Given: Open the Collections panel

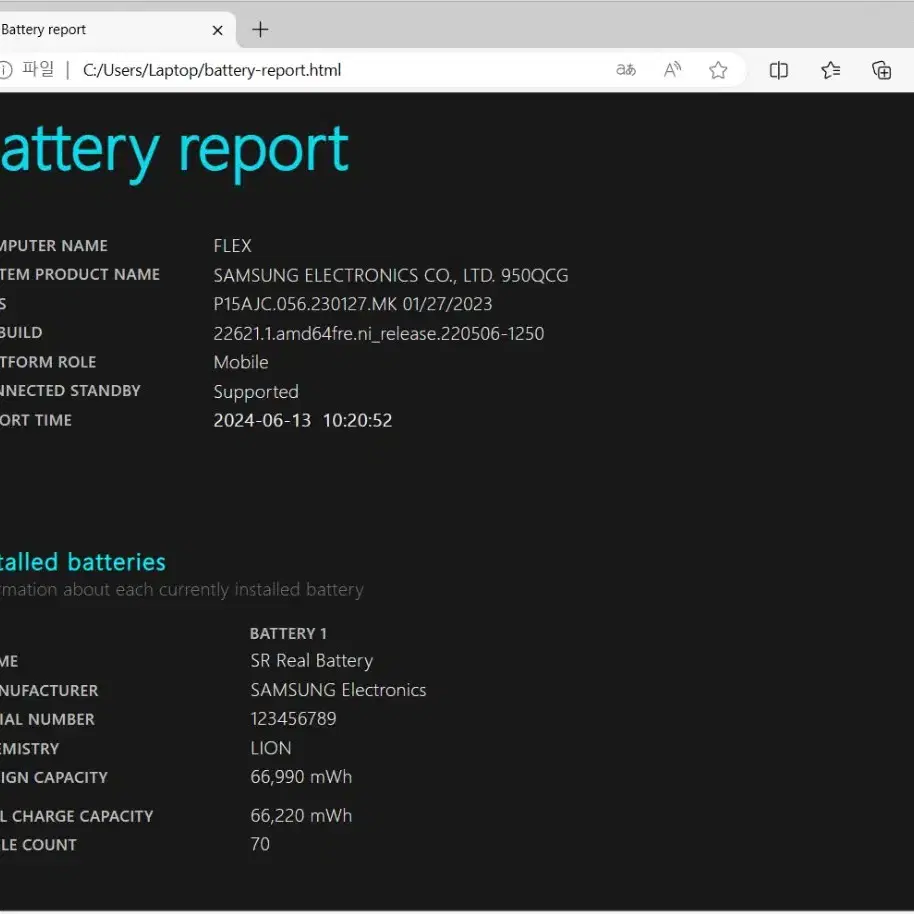Looking at the screenshot, I should pyautogui.click(x=881, y=70).
